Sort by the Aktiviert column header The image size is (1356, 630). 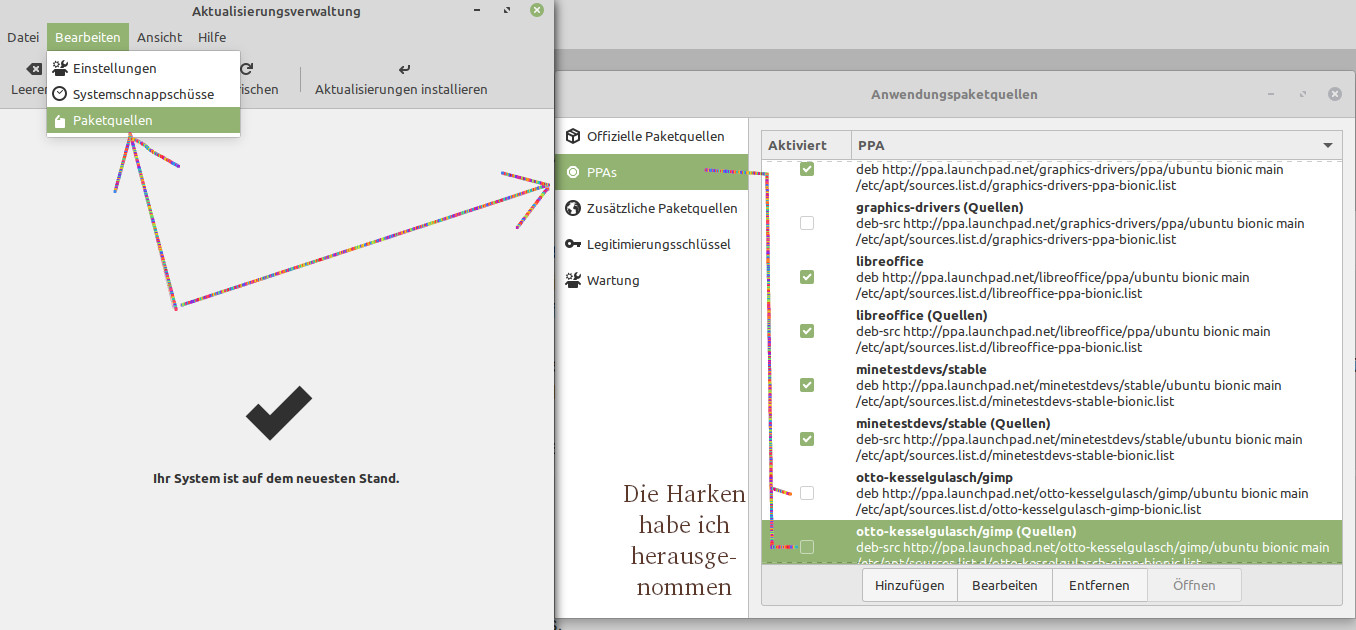[797, 146]
